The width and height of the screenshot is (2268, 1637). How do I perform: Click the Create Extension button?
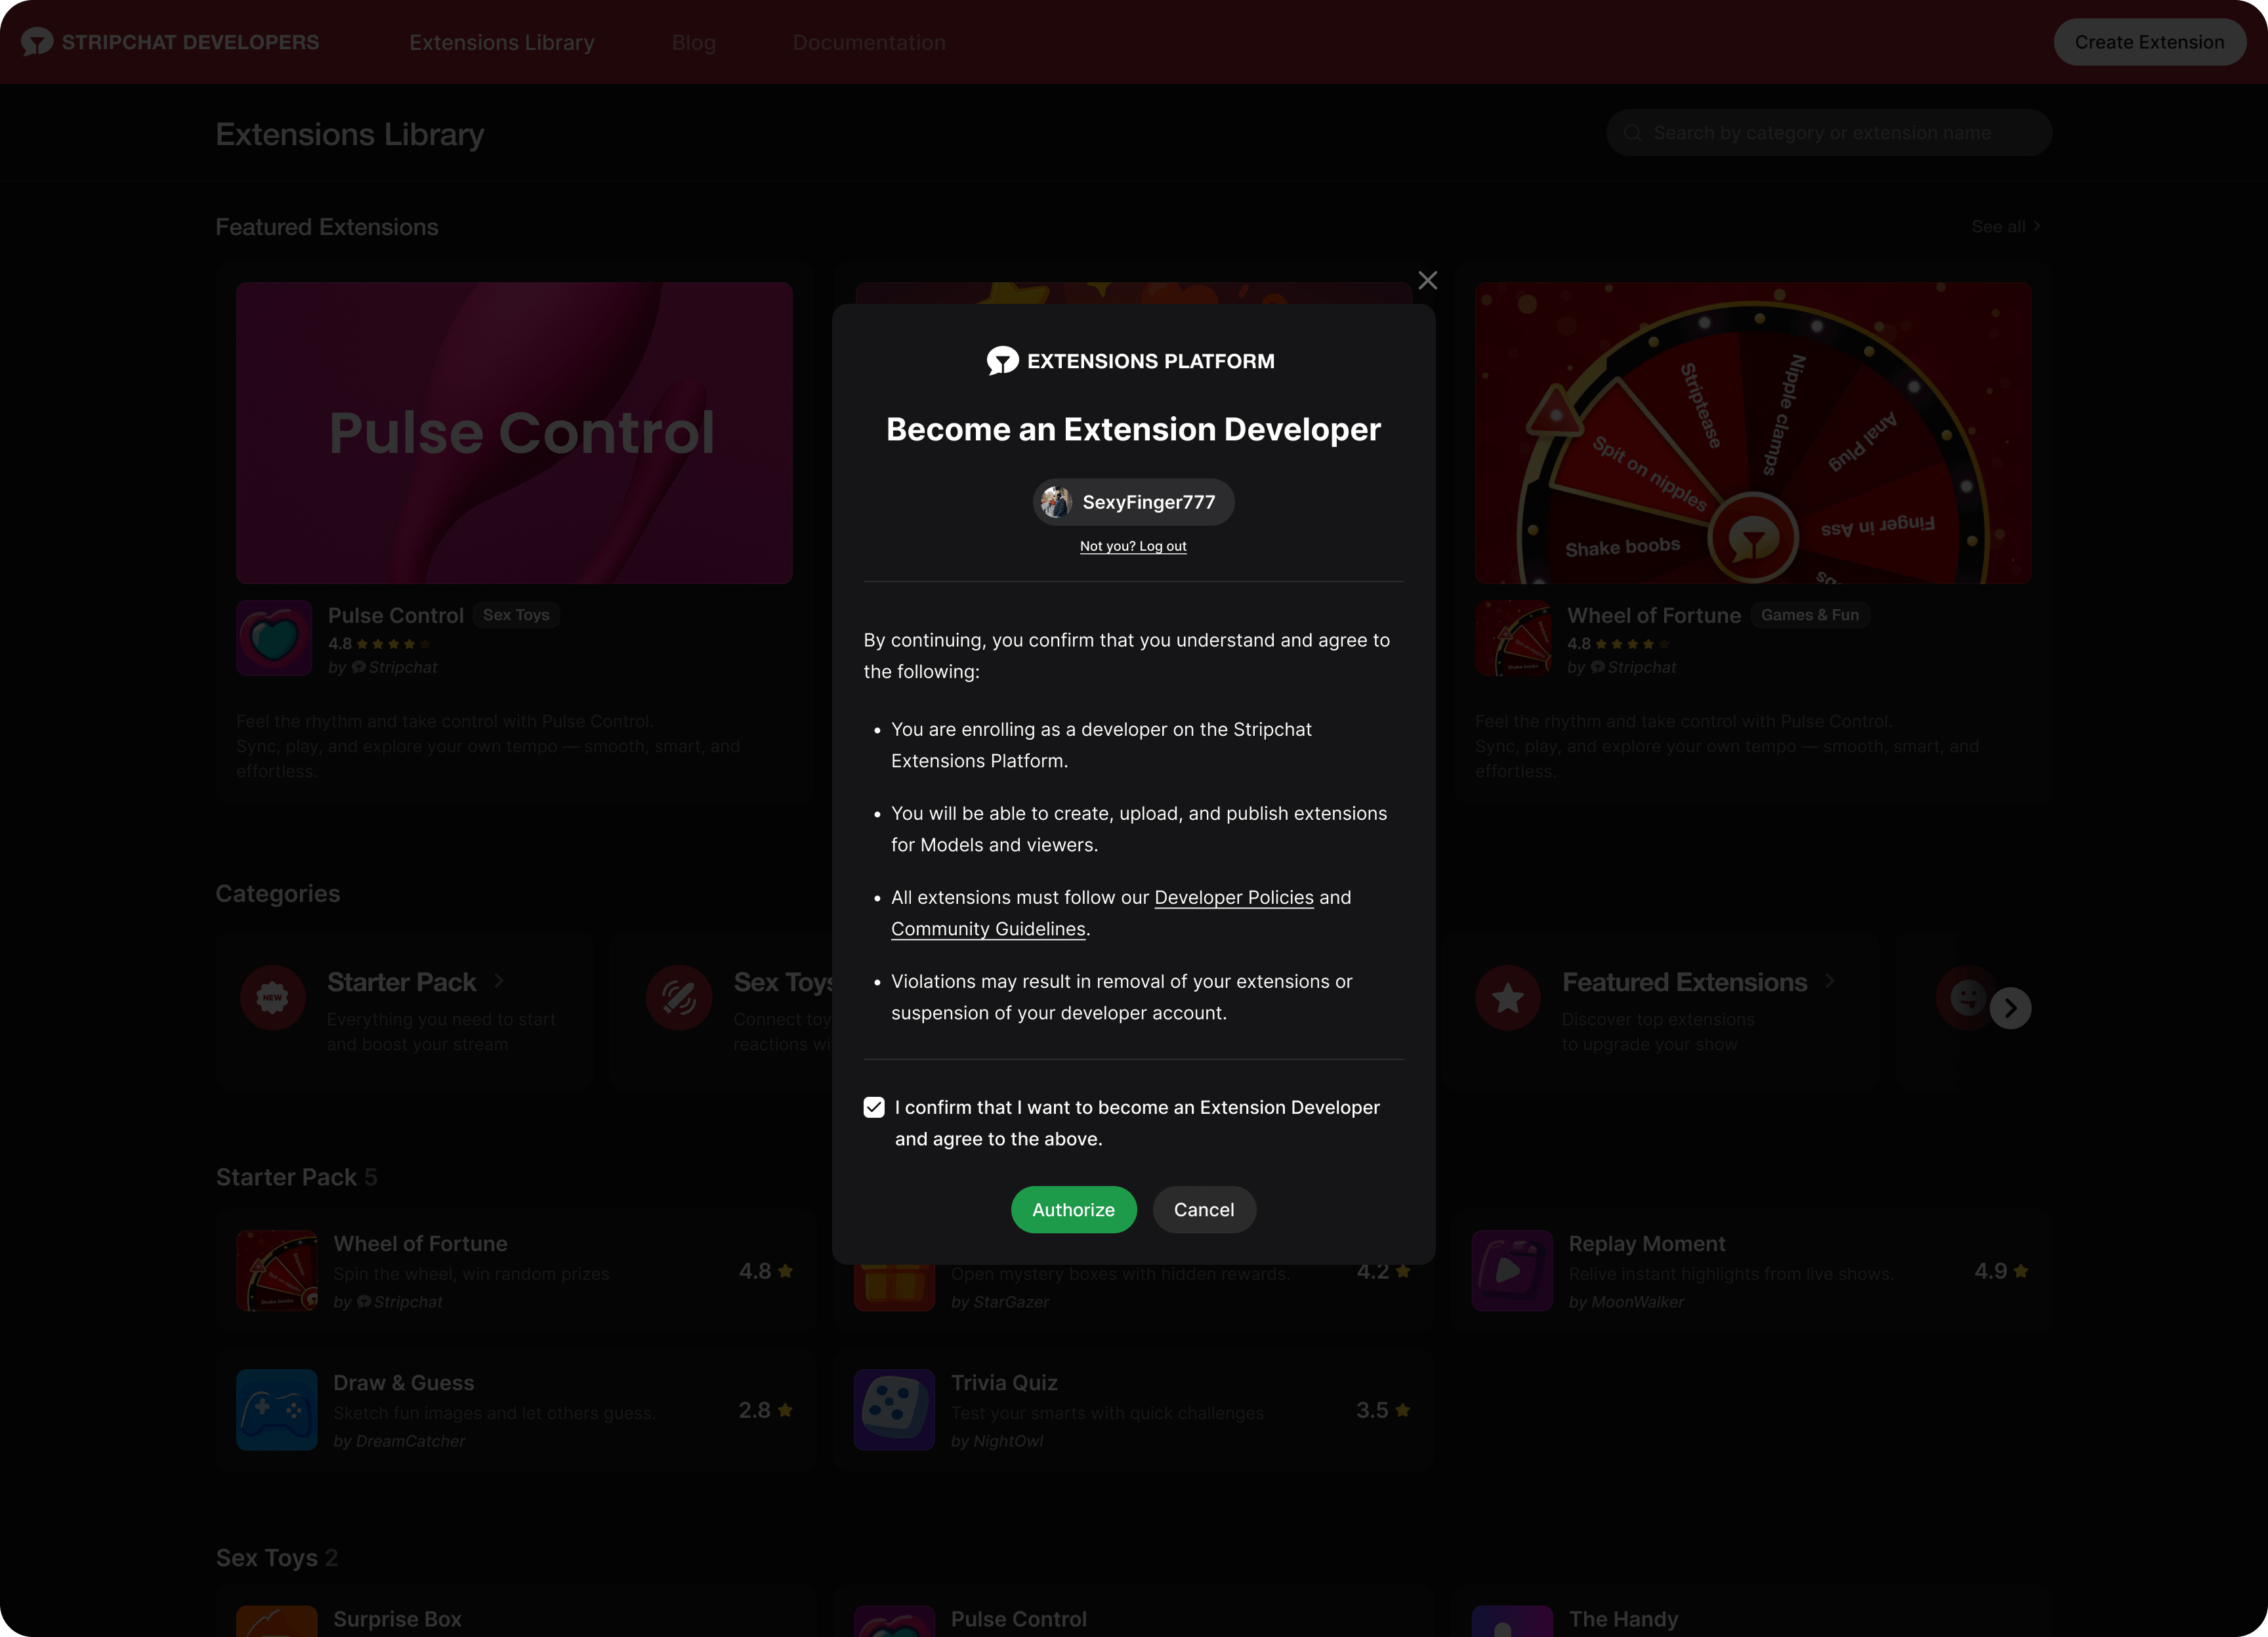pos(2149,42)
